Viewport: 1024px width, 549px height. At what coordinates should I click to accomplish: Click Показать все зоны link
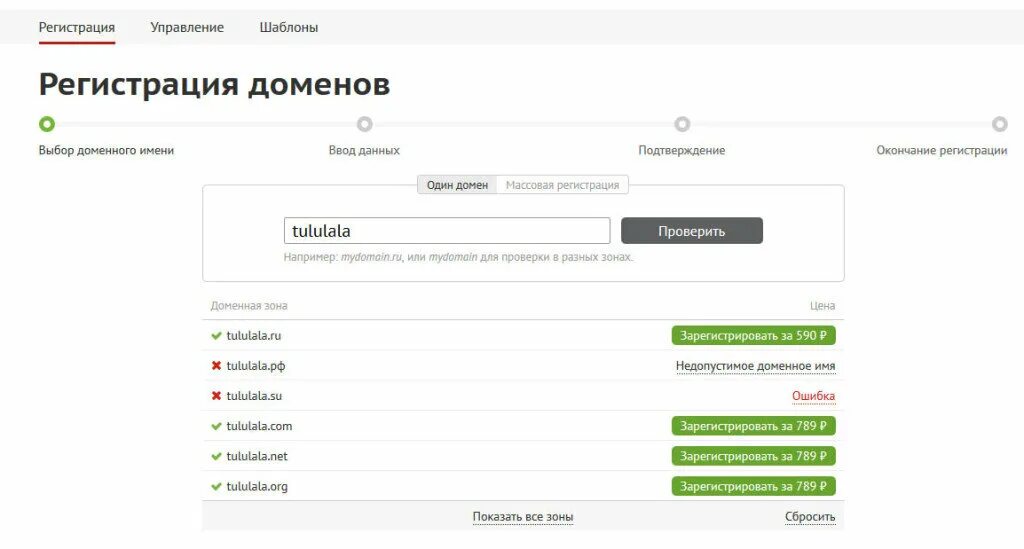523,516
